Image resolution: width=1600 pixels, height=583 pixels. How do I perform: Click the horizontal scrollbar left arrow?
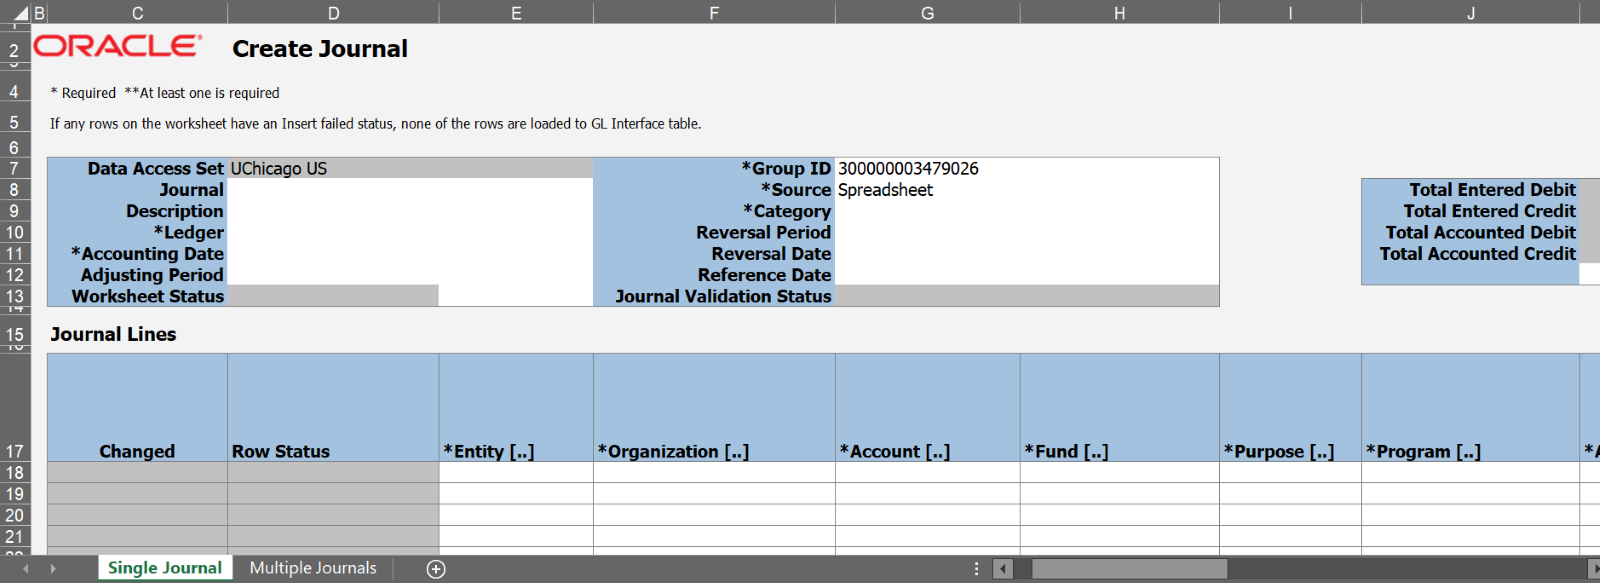tap(1003, 569)
